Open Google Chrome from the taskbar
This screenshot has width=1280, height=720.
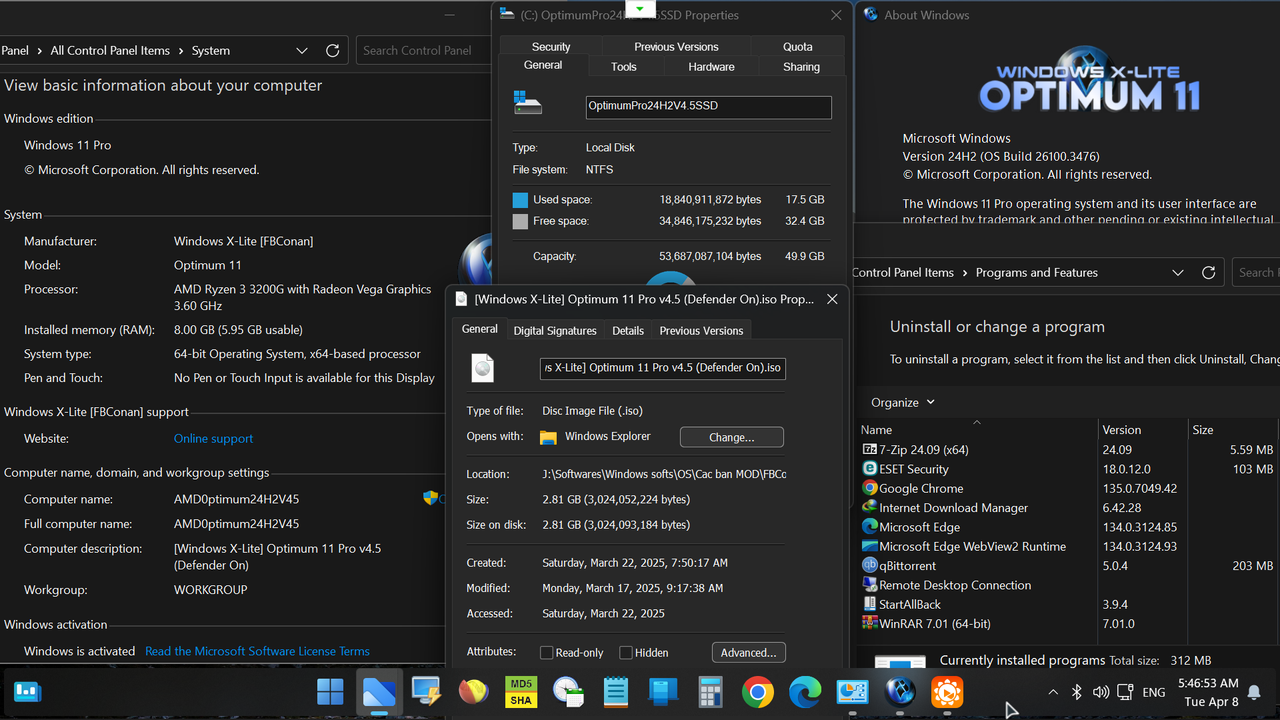click(757, 691)
